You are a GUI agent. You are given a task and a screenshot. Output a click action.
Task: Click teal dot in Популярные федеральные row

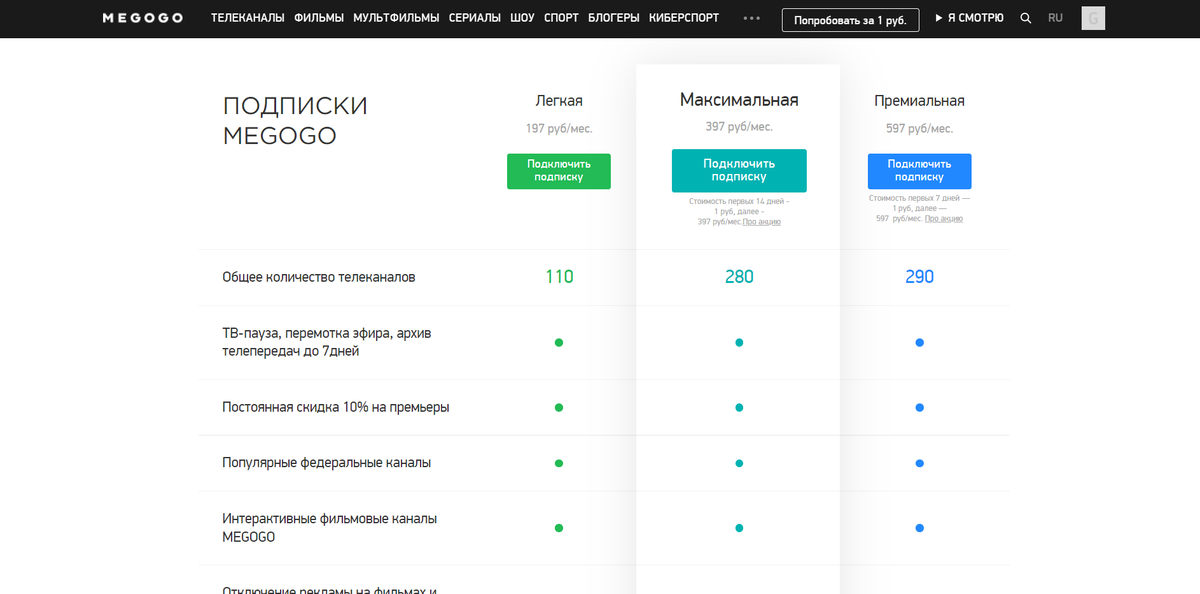[739, 463]
